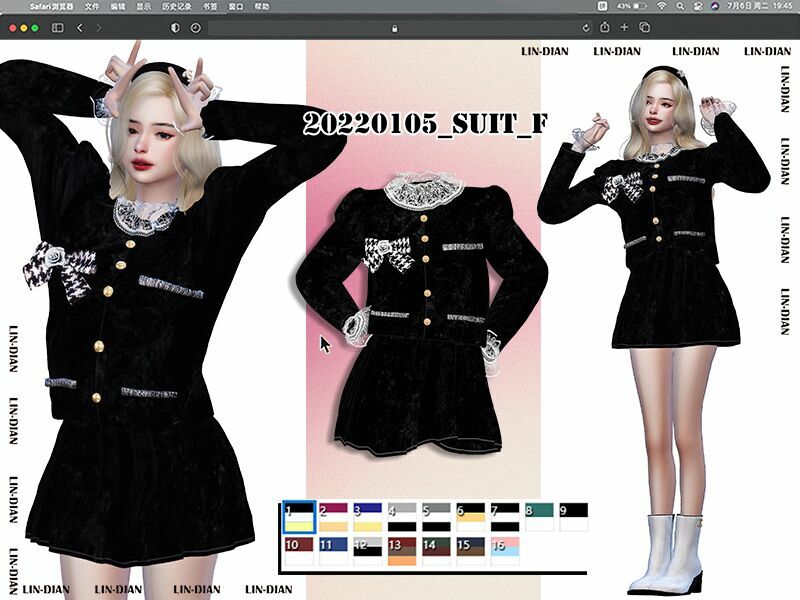Go back with the toolbar chevron
Viewport: 800px width, 600px height.
click(80, 28)
